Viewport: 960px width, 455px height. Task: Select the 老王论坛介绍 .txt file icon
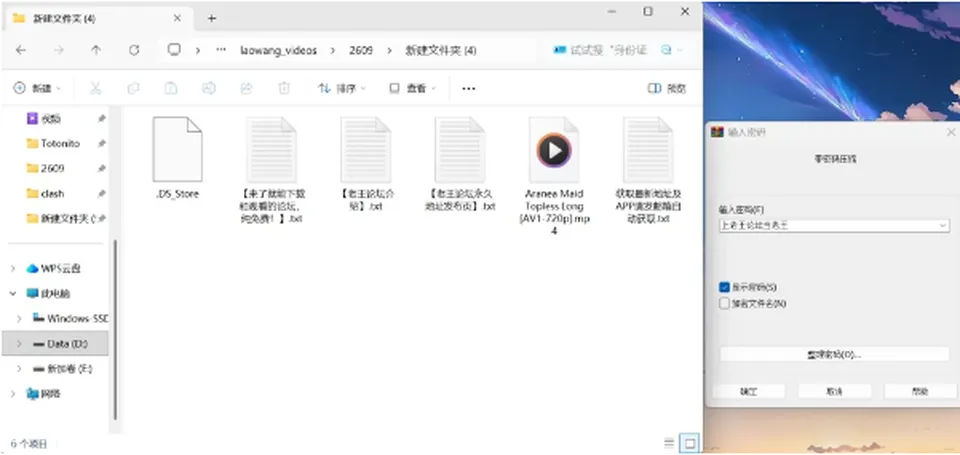coord(366,149)
